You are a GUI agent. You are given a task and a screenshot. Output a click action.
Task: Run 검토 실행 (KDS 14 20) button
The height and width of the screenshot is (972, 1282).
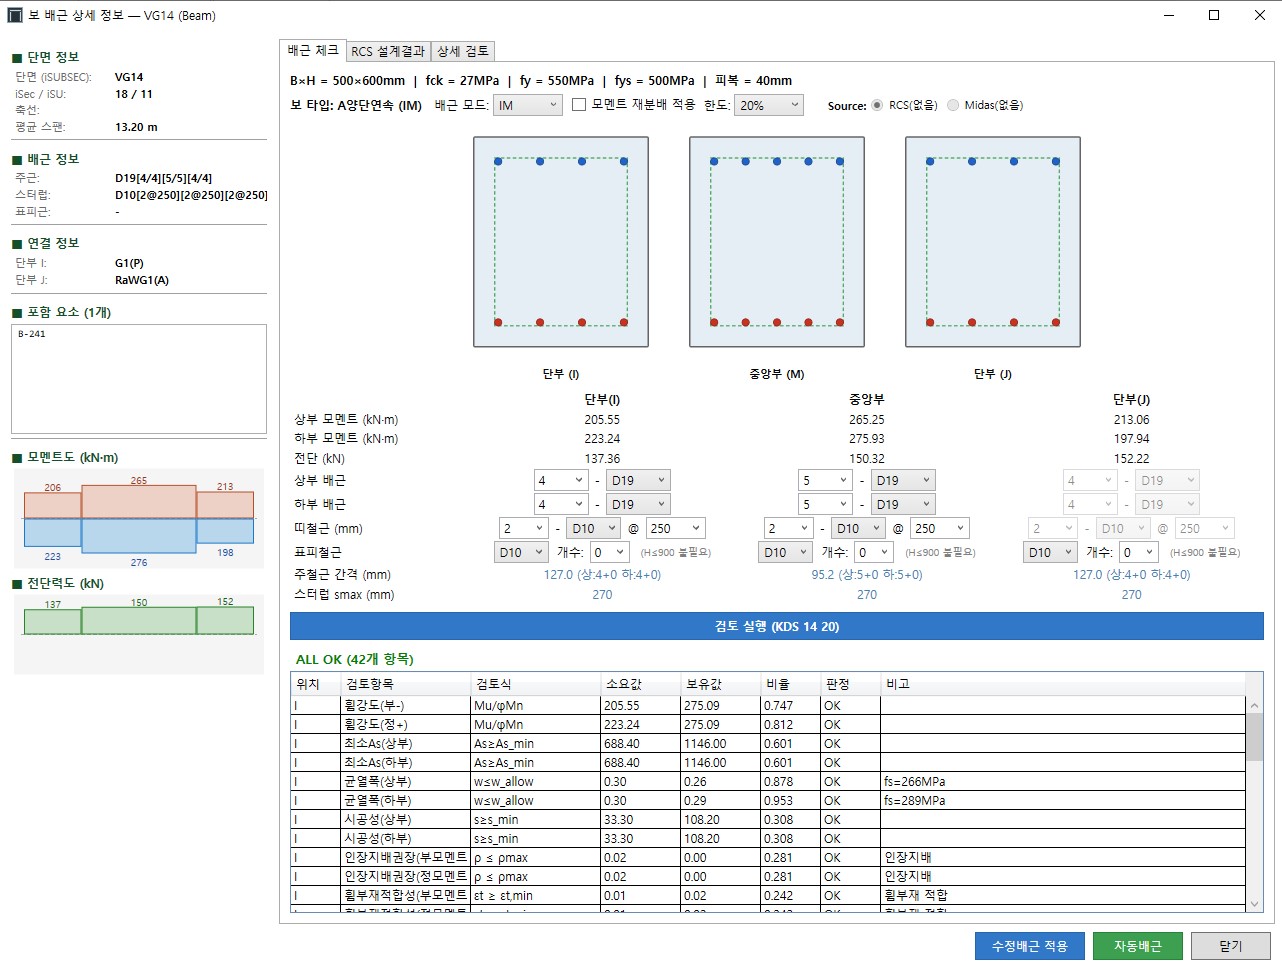point(777,626)
